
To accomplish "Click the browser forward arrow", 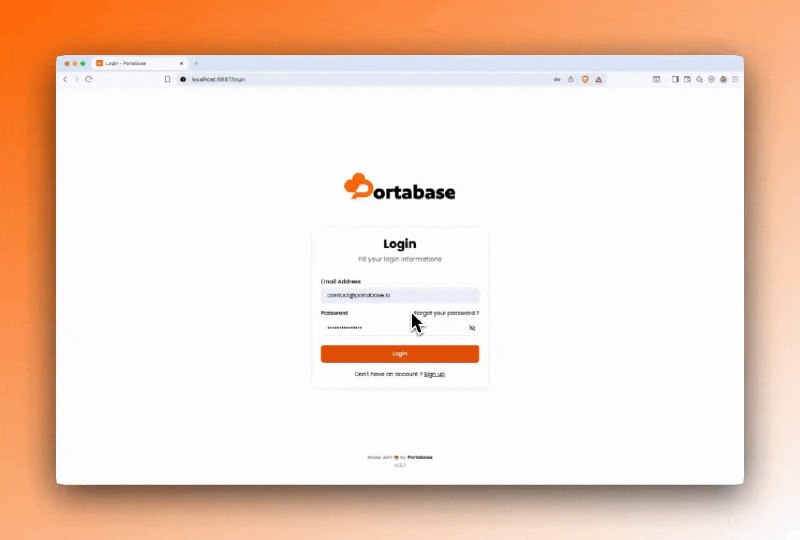I will tap(77, 79).
